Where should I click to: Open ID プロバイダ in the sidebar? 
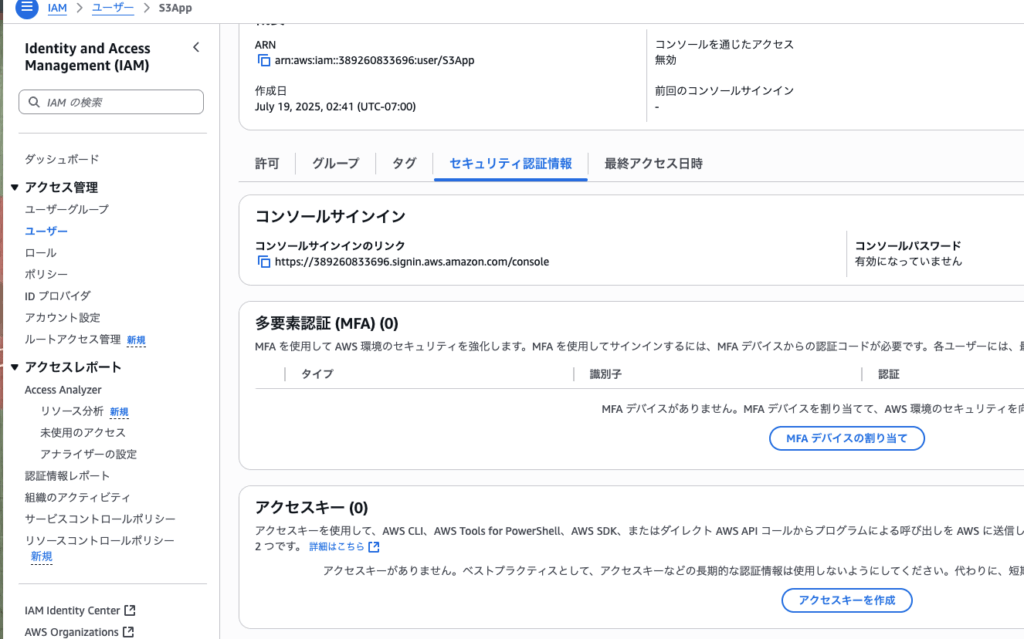pyautogui.click(x=57, y=296)
